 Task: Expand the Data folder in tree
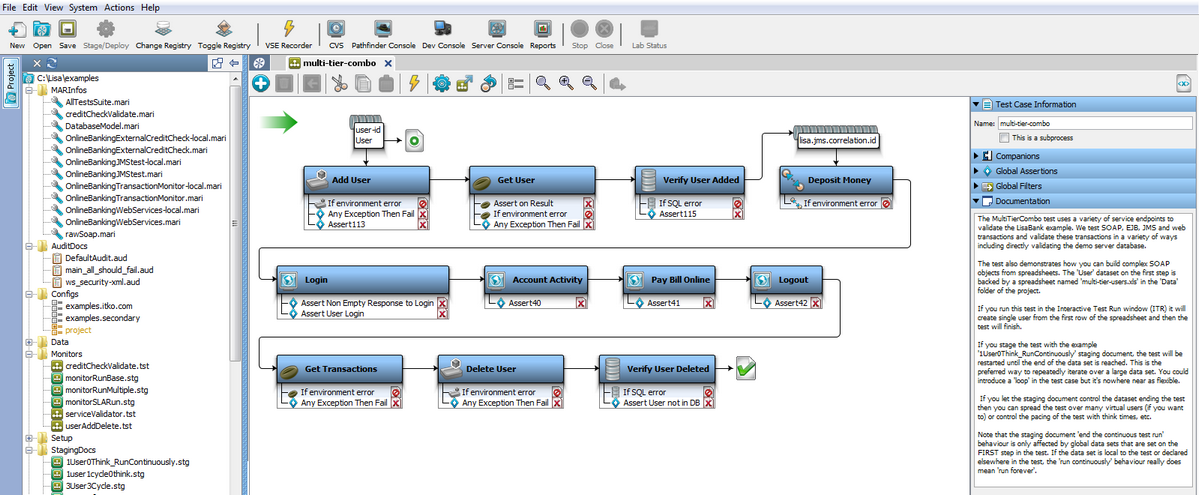pyautogui.click(x=29, y=342)
